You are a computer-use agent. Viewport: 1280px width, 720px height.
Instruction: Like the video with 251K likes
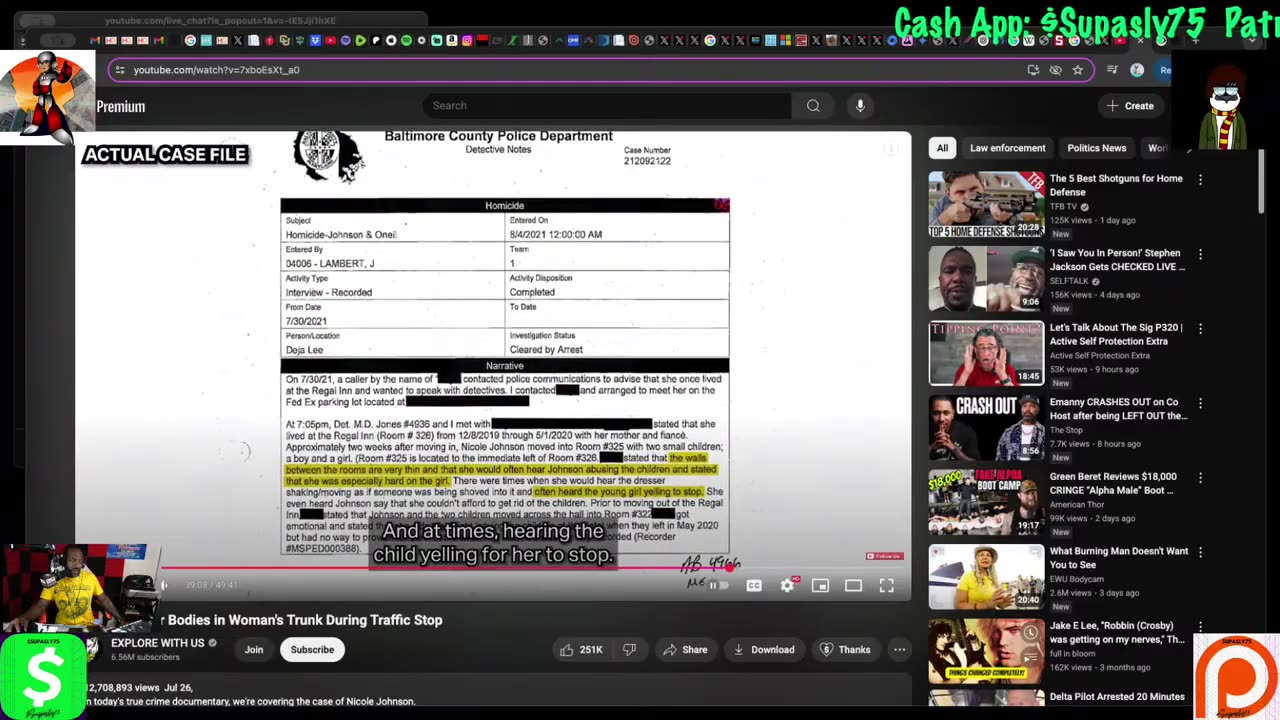581,650
